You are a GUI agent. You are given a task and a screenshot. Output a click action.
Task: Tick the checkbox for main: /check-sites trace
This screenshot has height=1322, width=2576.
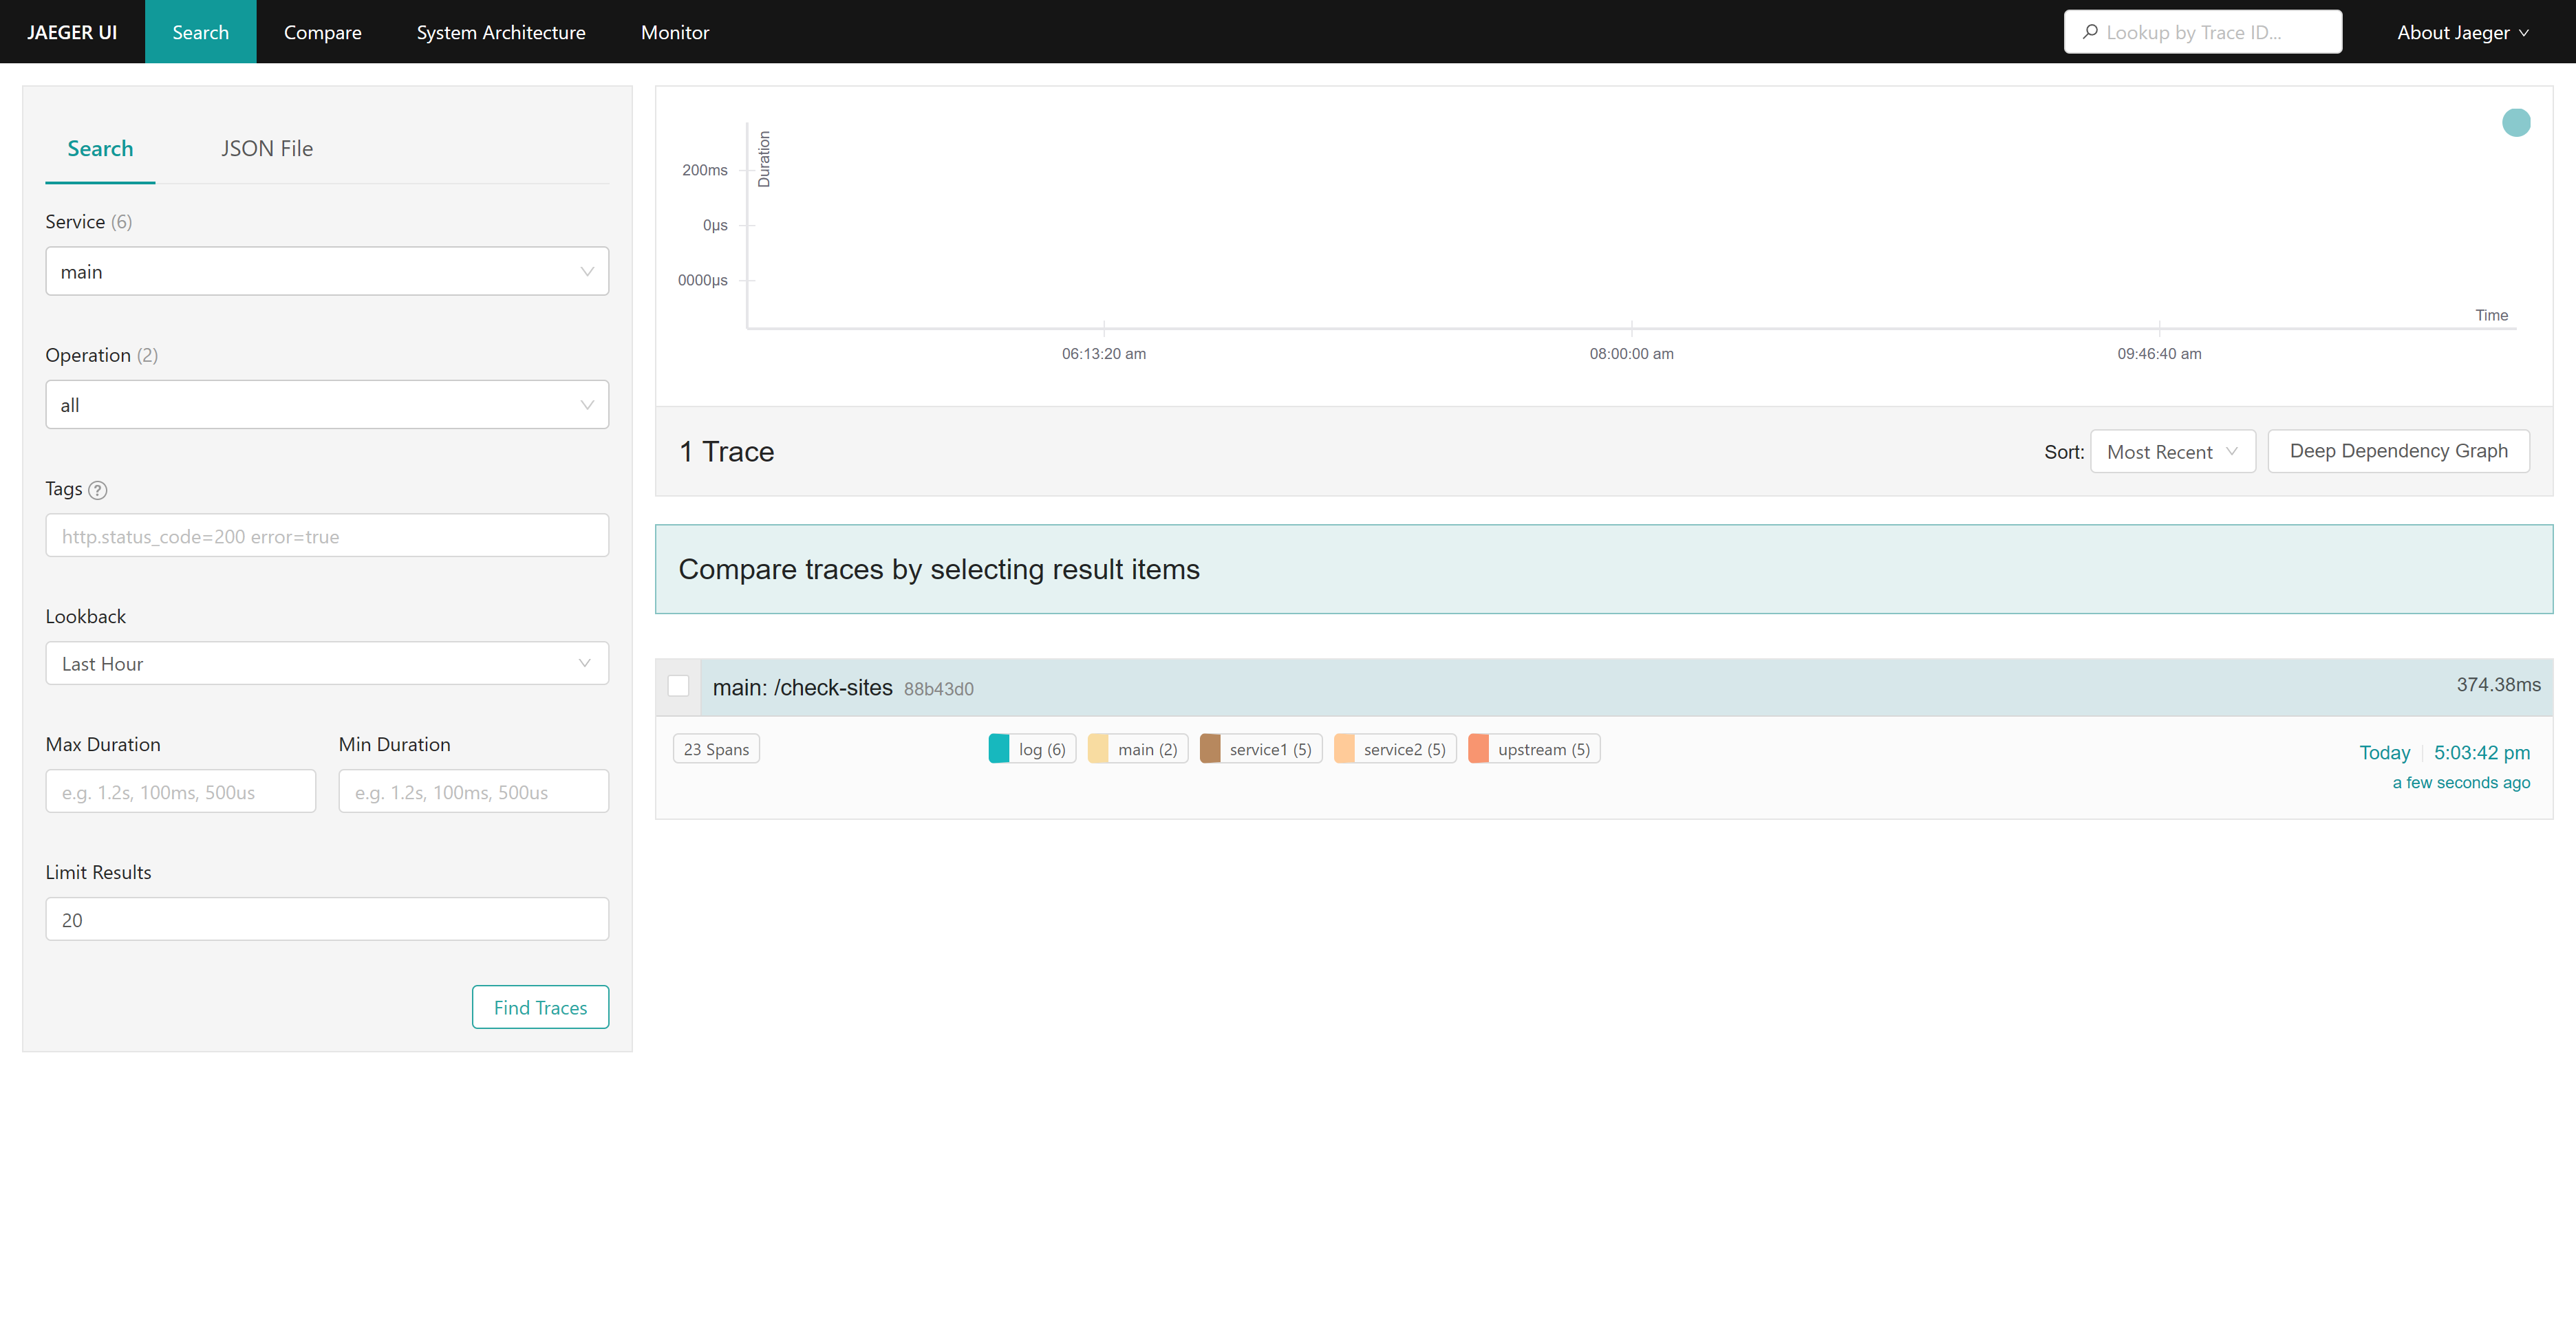tap(679, 686)
